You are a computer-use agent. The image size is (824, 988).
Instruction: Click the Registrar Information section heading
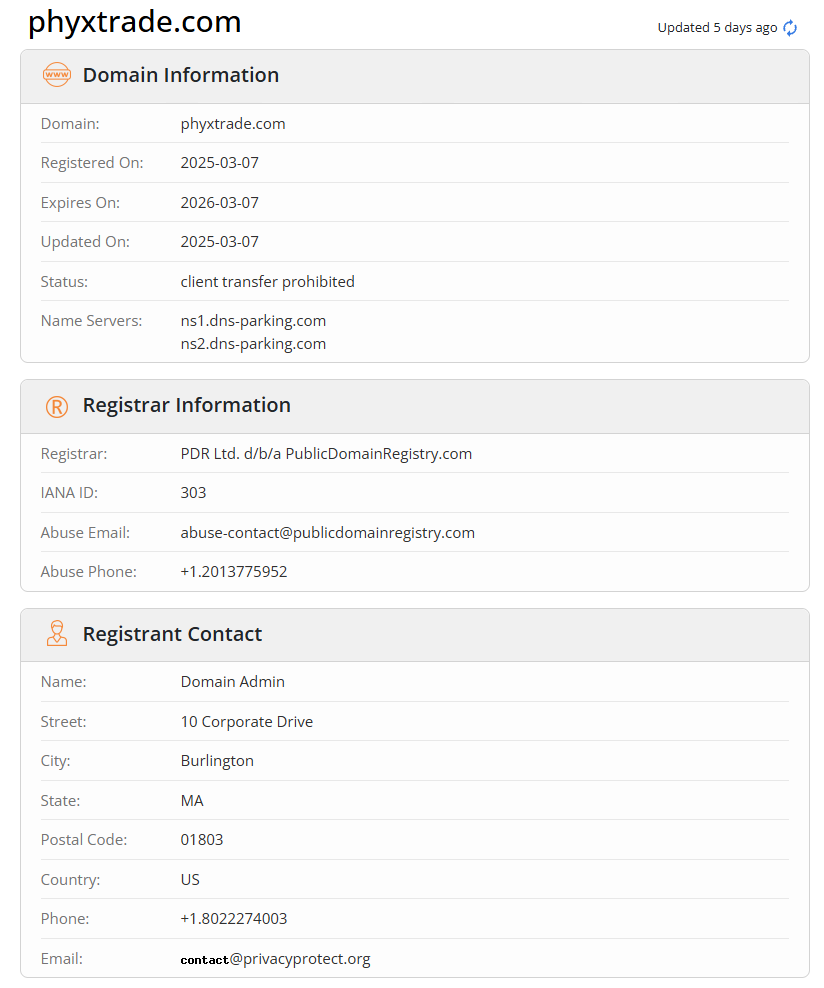tap(186, 405)
